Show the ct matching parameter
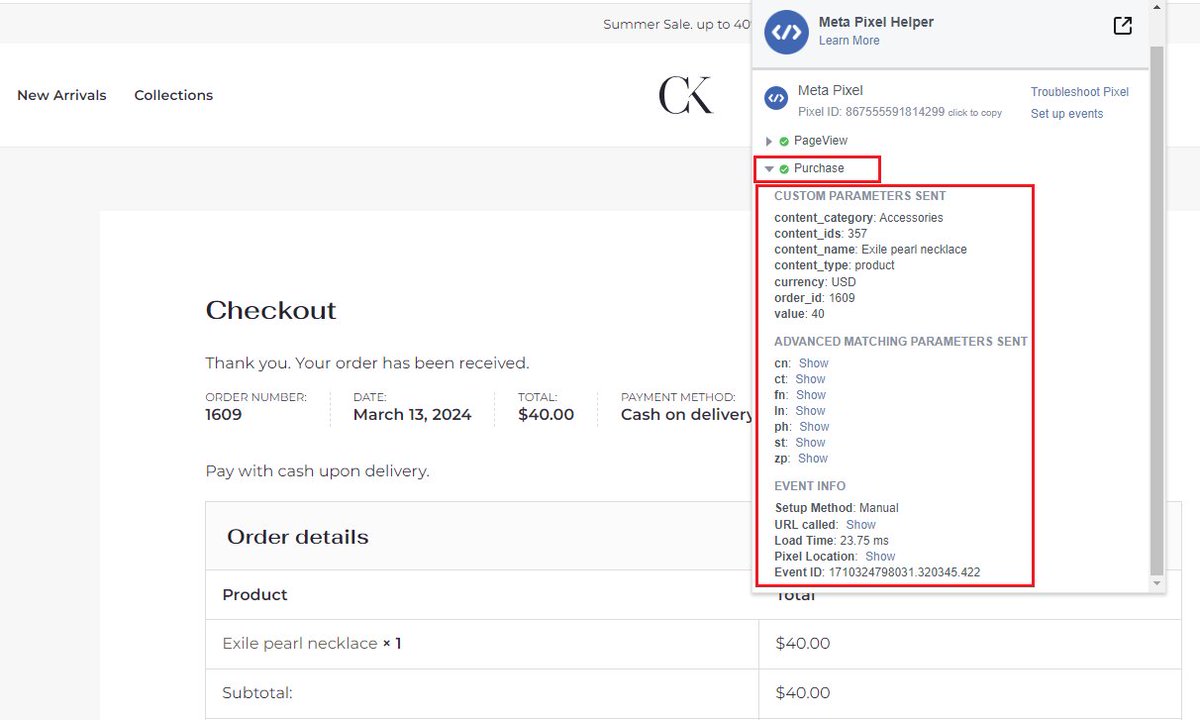Viewport: 1200px width, 720px height. click(x=810, y=379)
